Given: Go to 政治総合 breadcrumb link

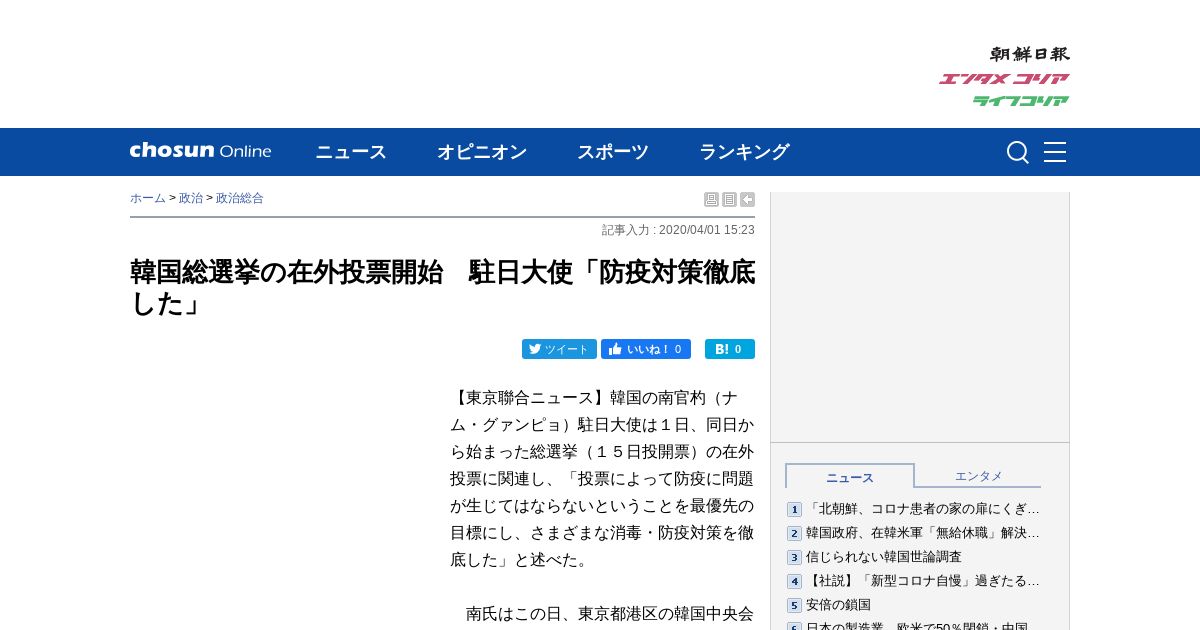Looking at the screenshot, I should click(x=240, y=198).
